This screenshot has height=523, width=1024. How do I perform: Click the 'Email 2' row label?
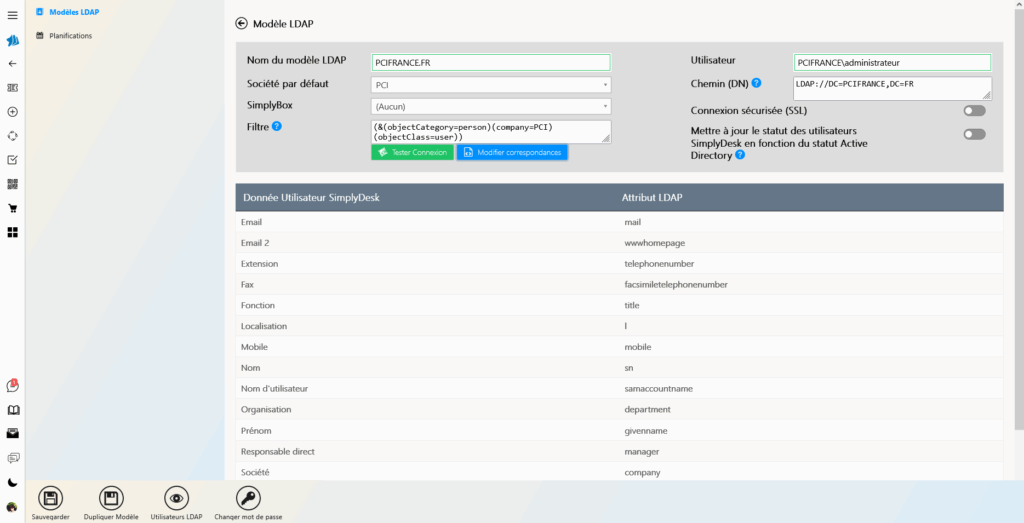[255, 243]
